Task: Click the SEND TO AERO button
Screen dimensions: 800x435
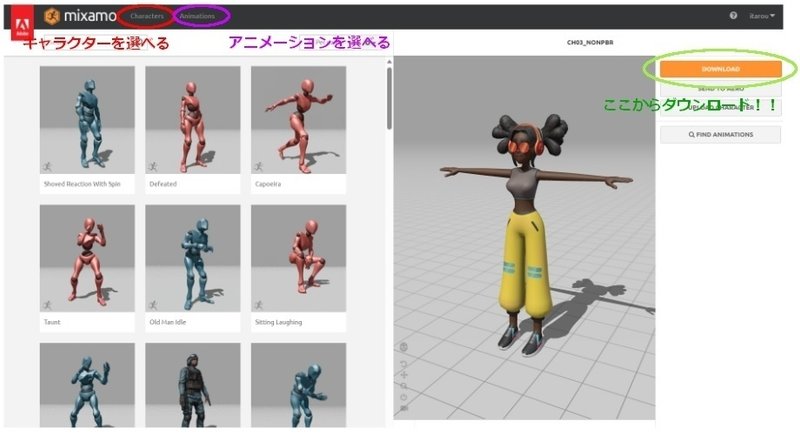Action: pos(720,88)
